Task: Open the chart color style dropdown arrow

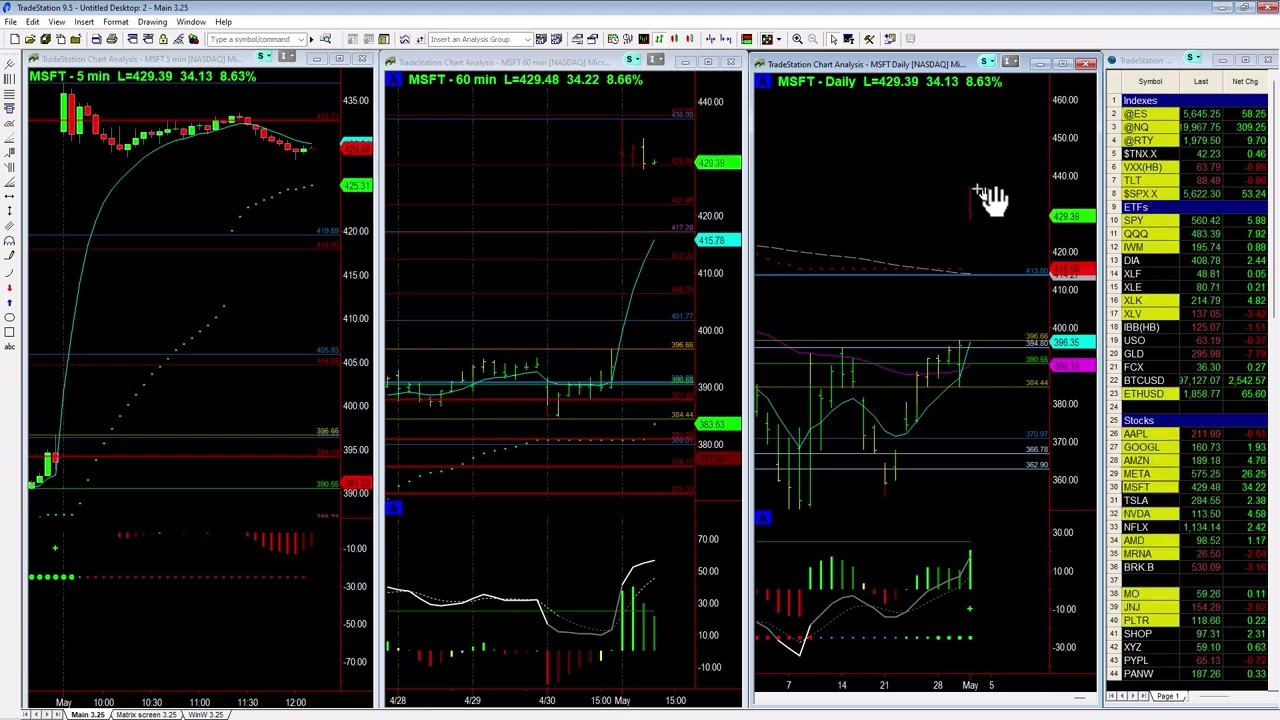Action: 779,39
